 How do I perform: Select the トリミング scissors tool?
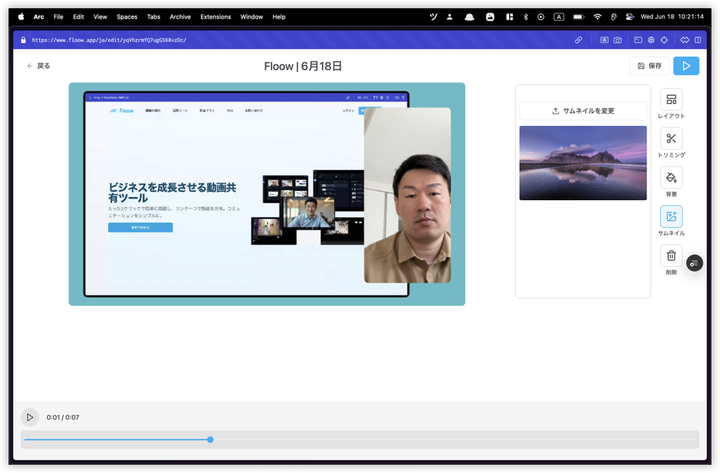671,140
